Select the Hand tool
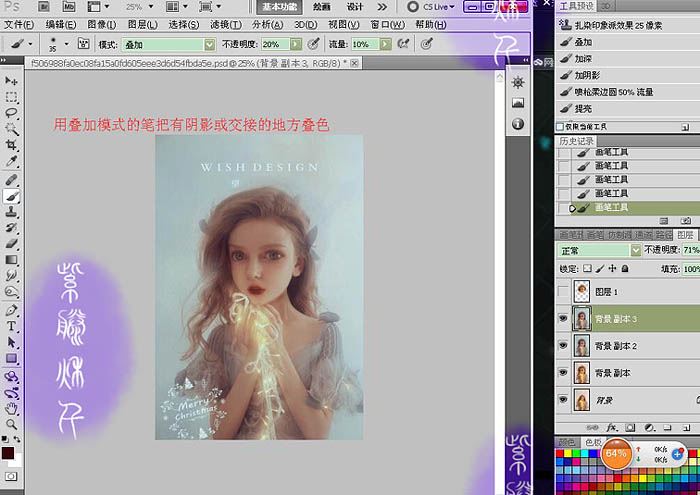This screenshot has width=700, height=495. (11, 408)
